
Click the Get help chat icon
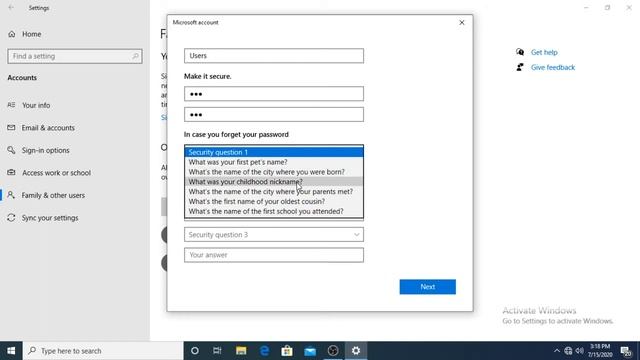pos(520,52)
